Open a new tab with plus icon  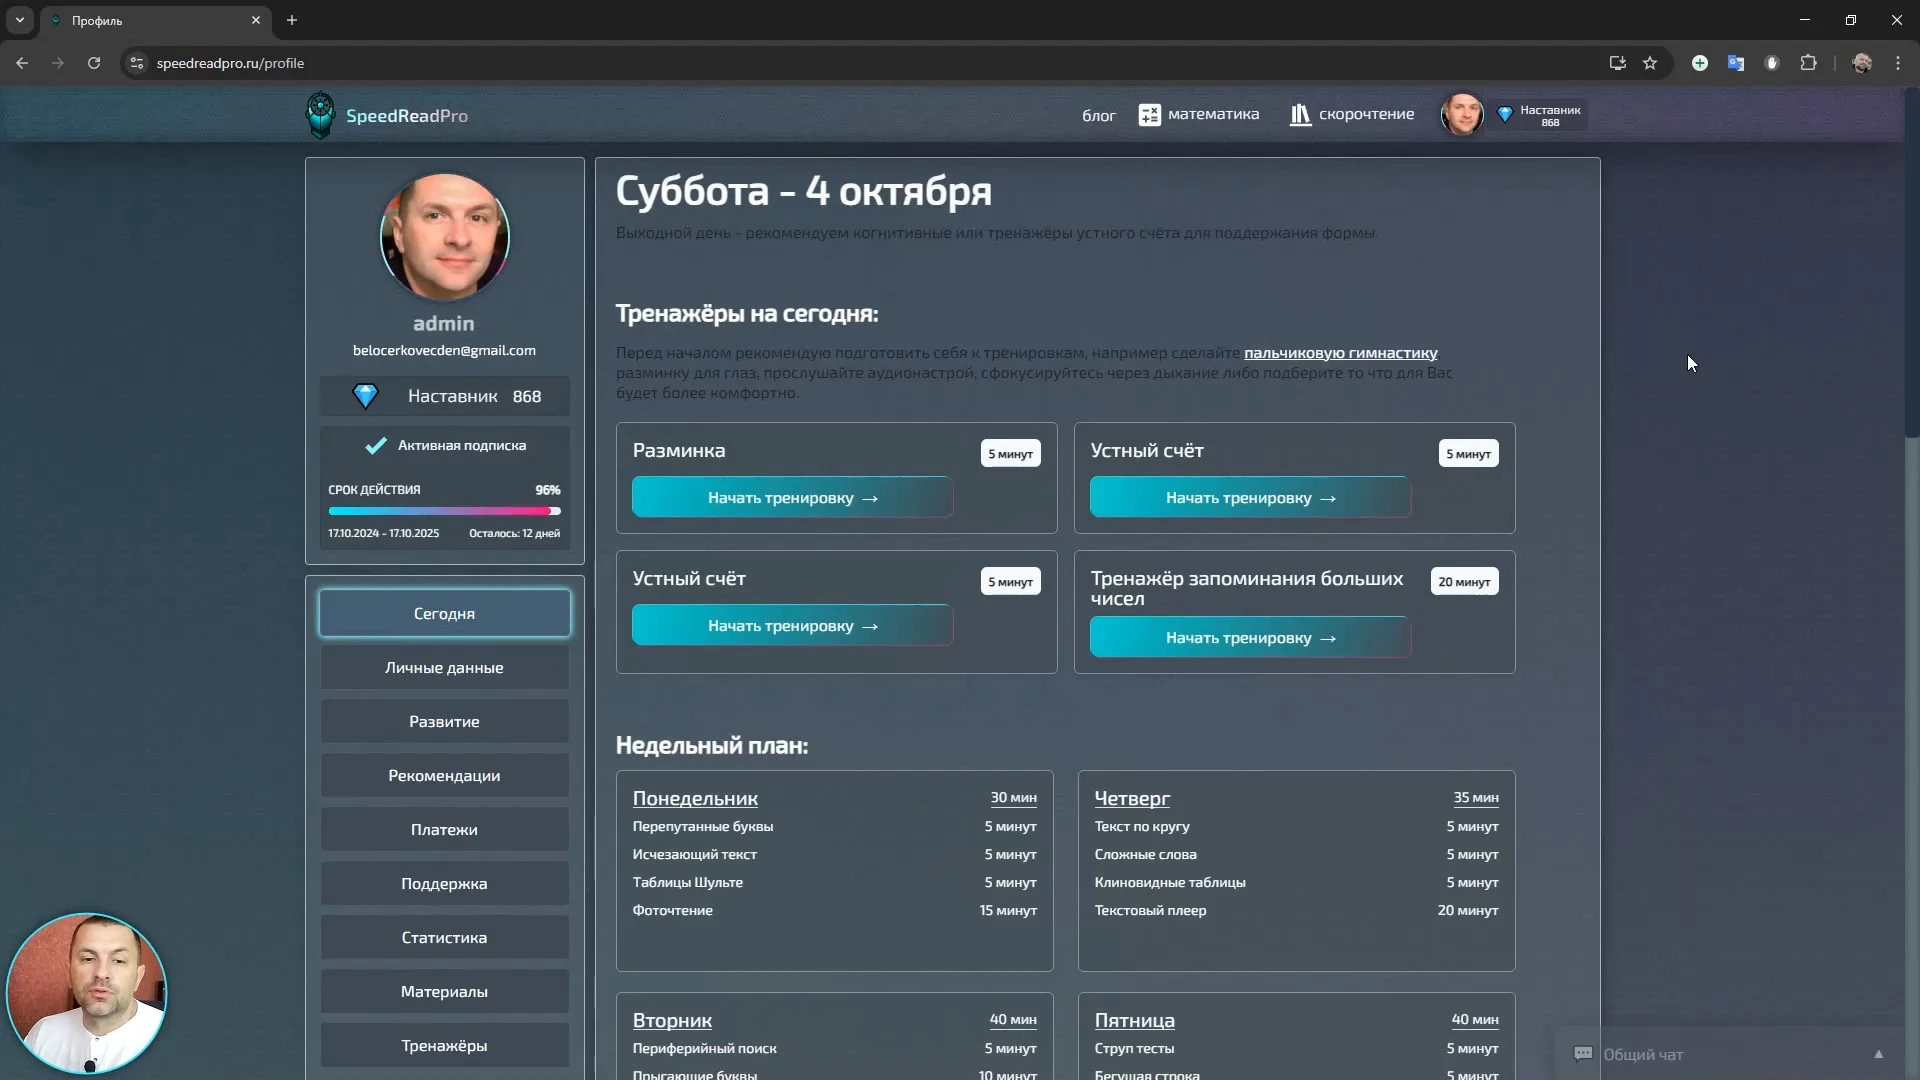(x=292, y=20)
